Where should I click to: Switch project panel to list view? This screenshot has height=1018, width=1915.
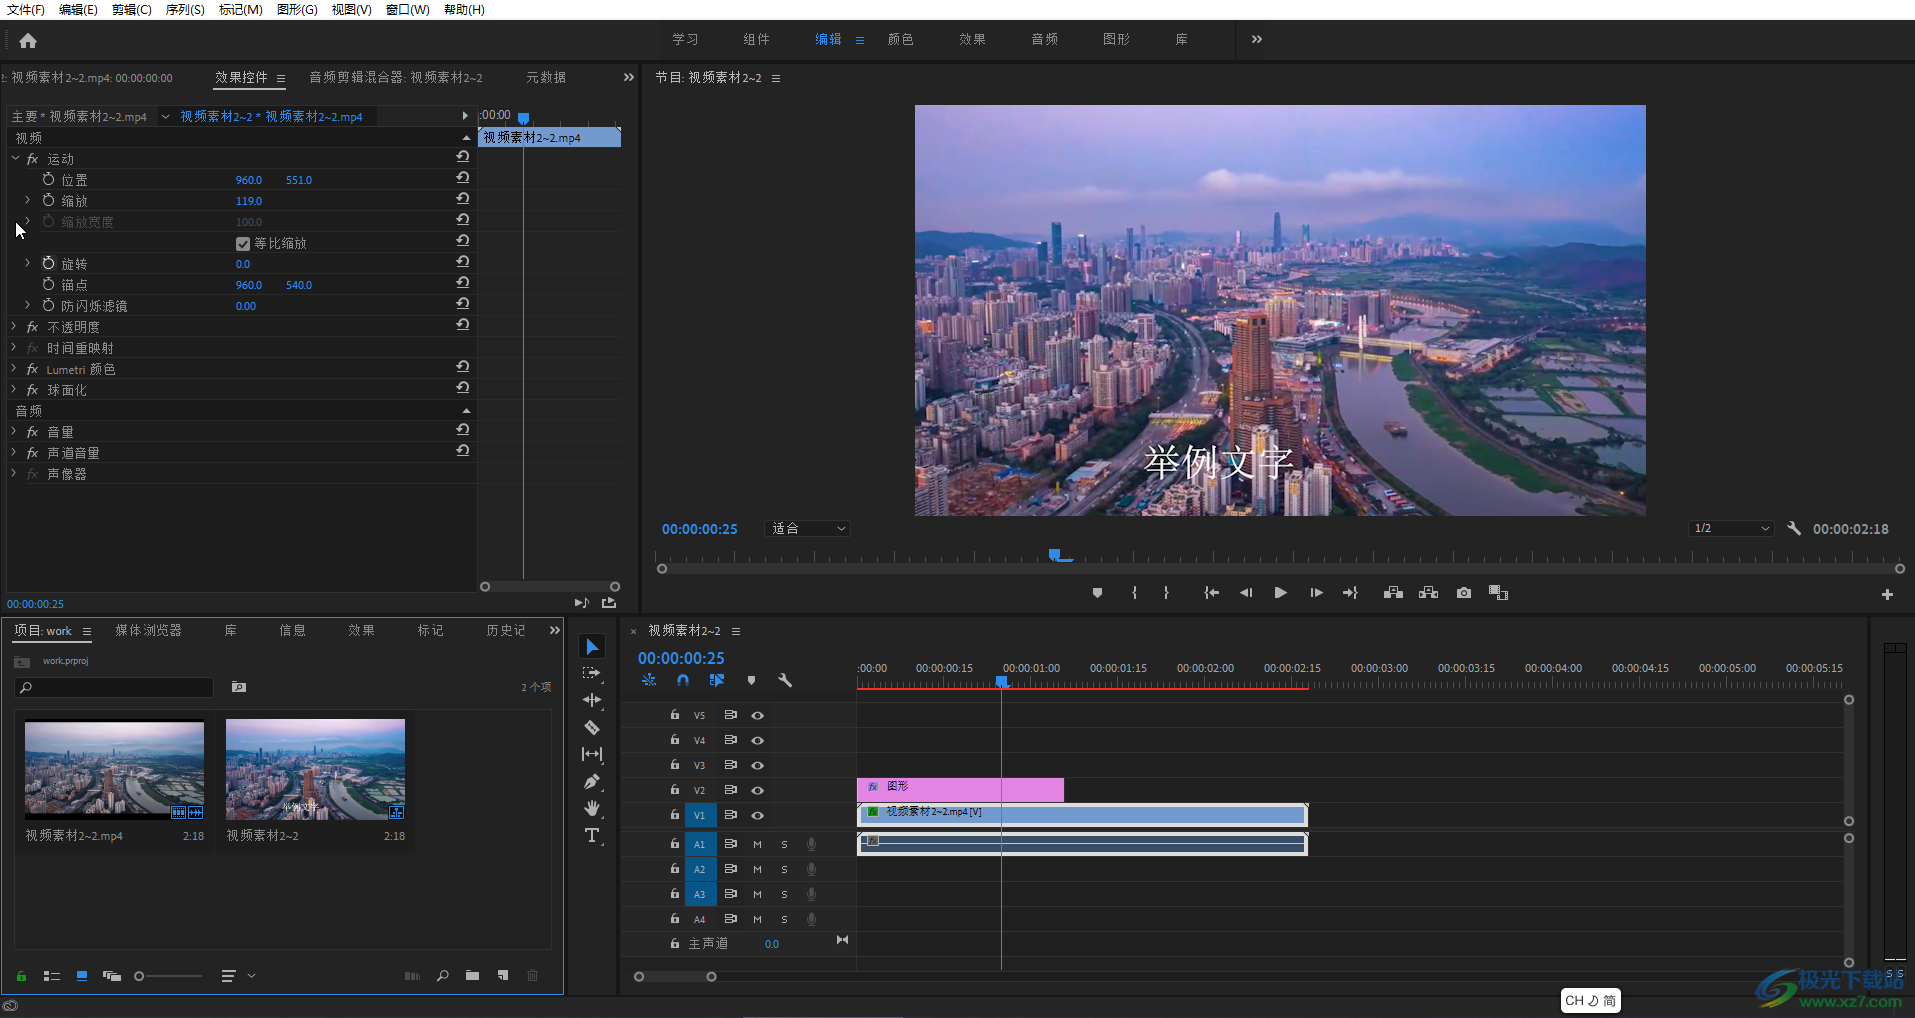point(52,976)
